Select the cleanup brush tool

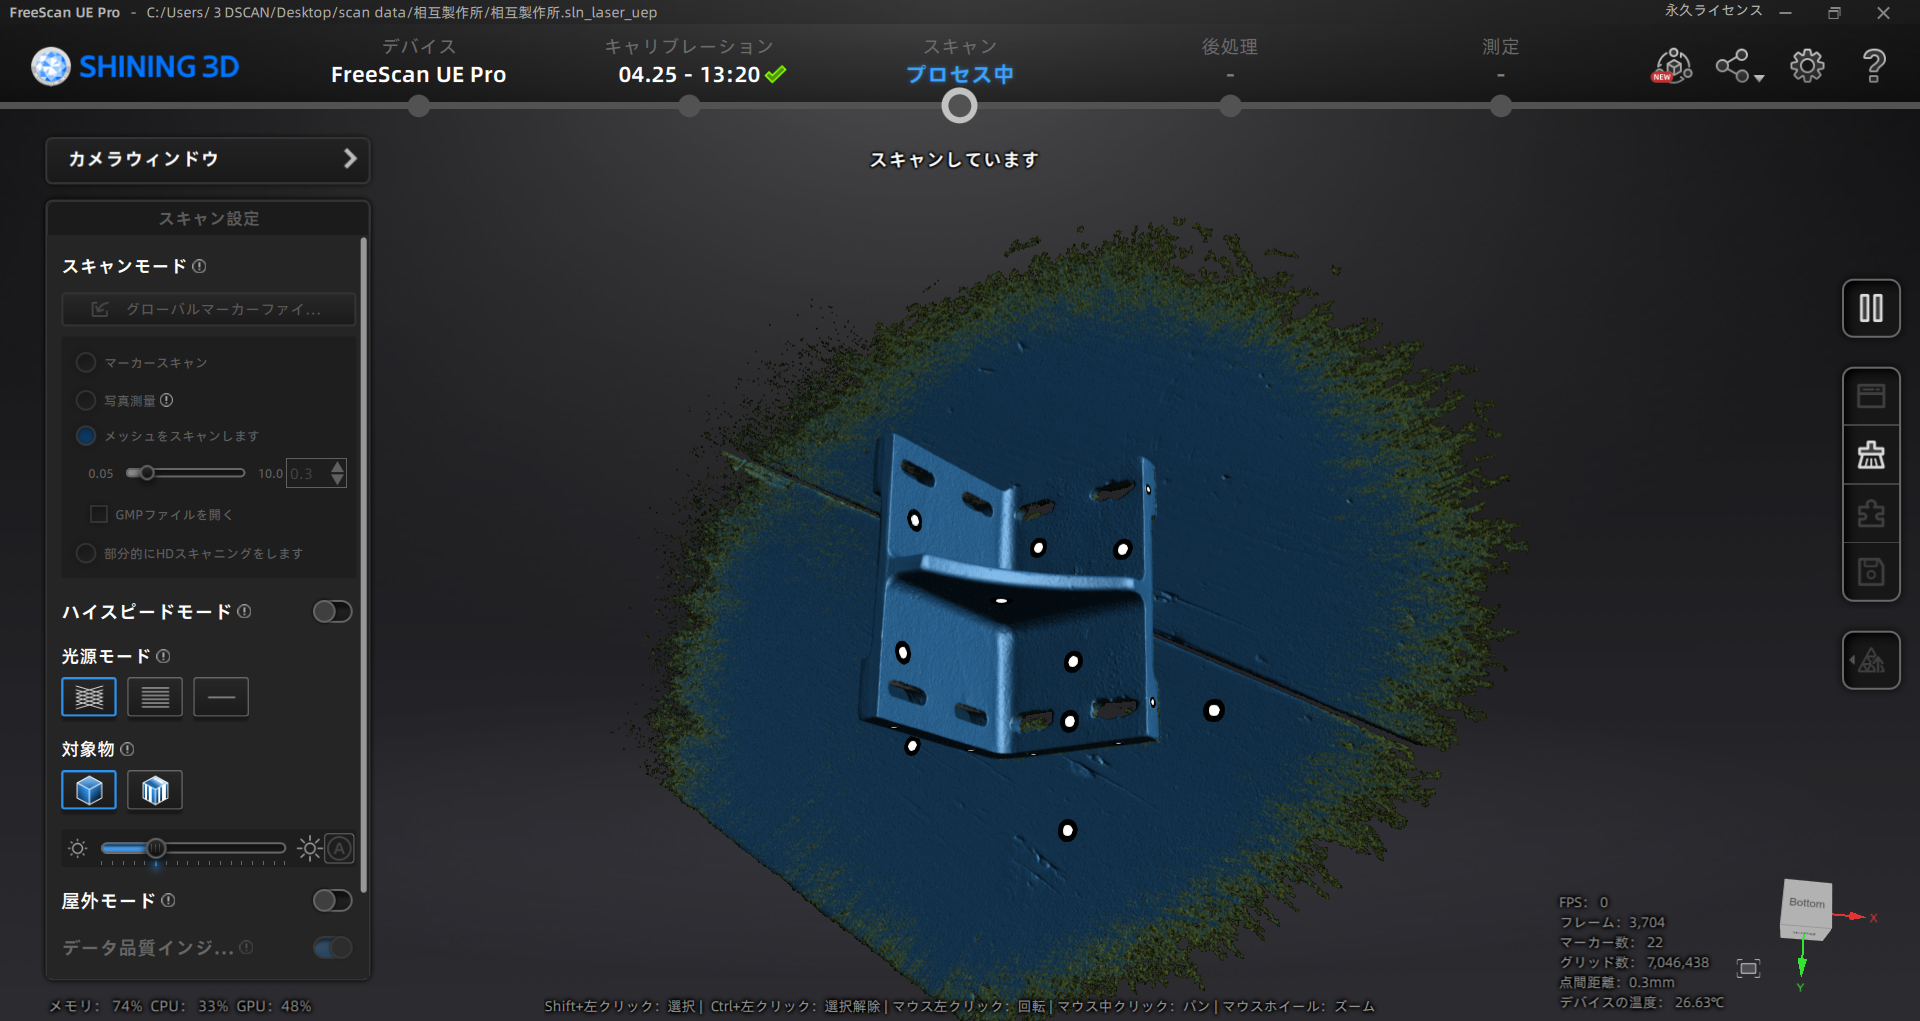tap(1870, 454)
